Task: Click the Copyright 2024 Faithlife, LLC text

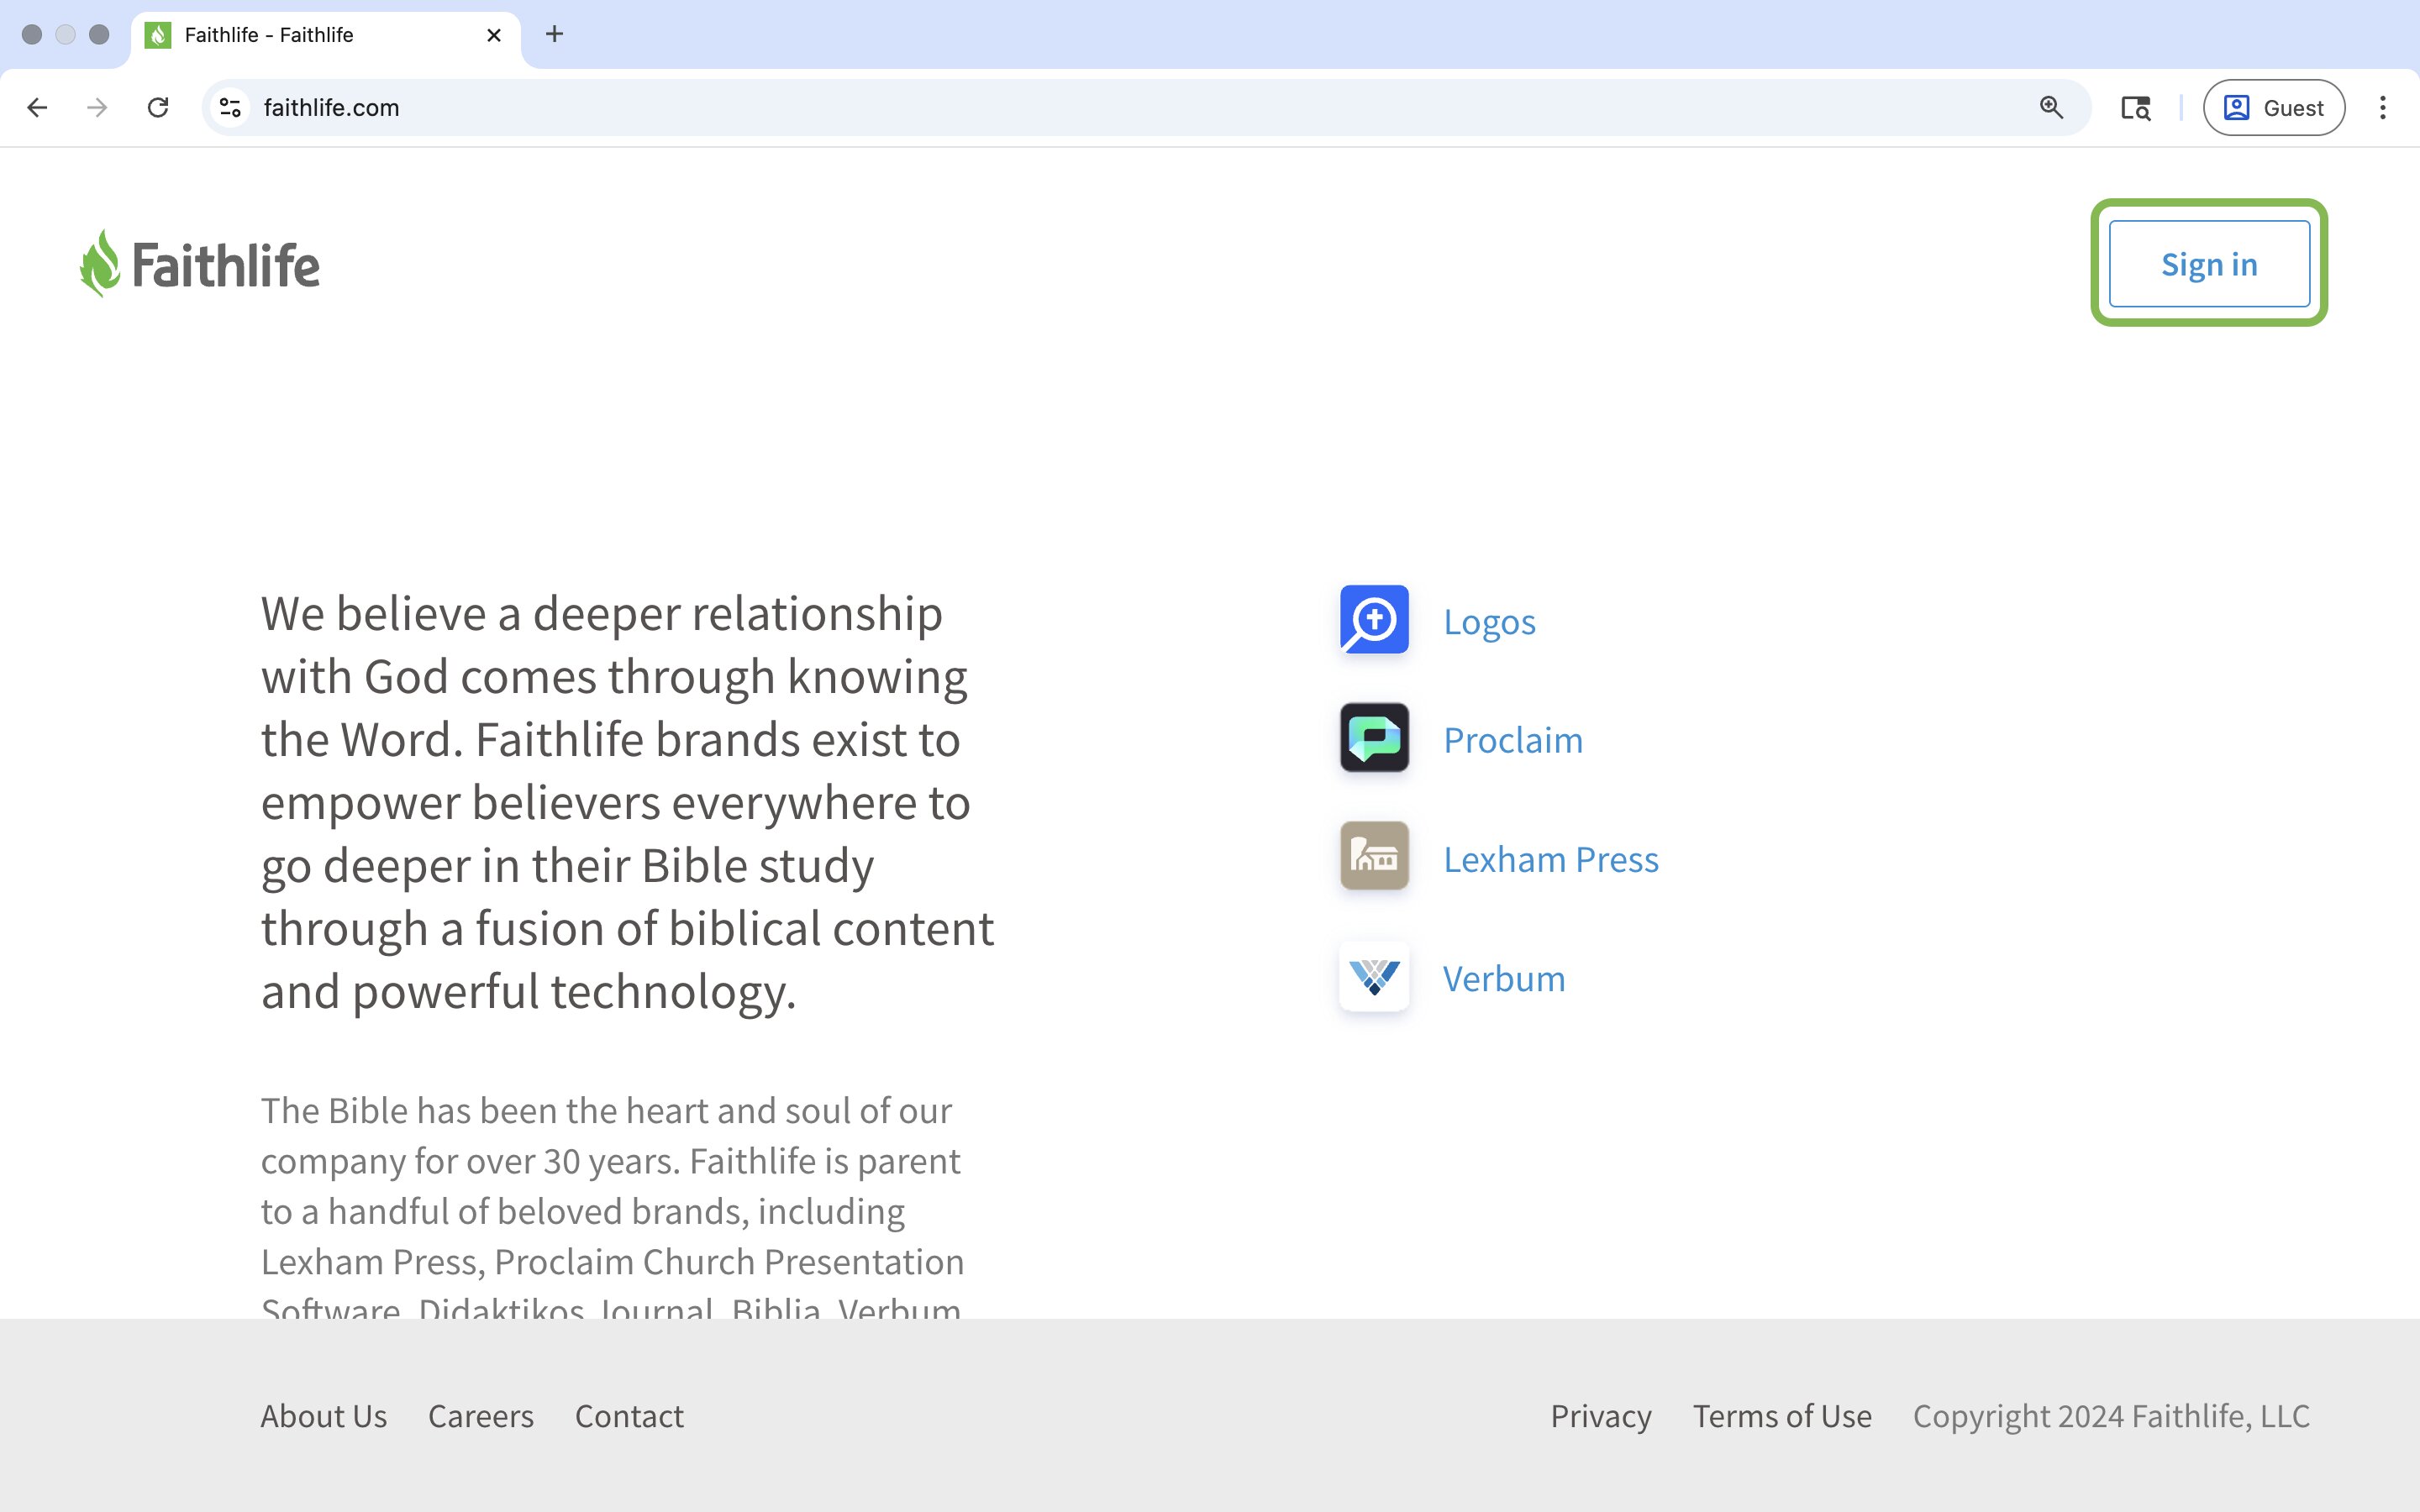Action: [2111, 1416]
